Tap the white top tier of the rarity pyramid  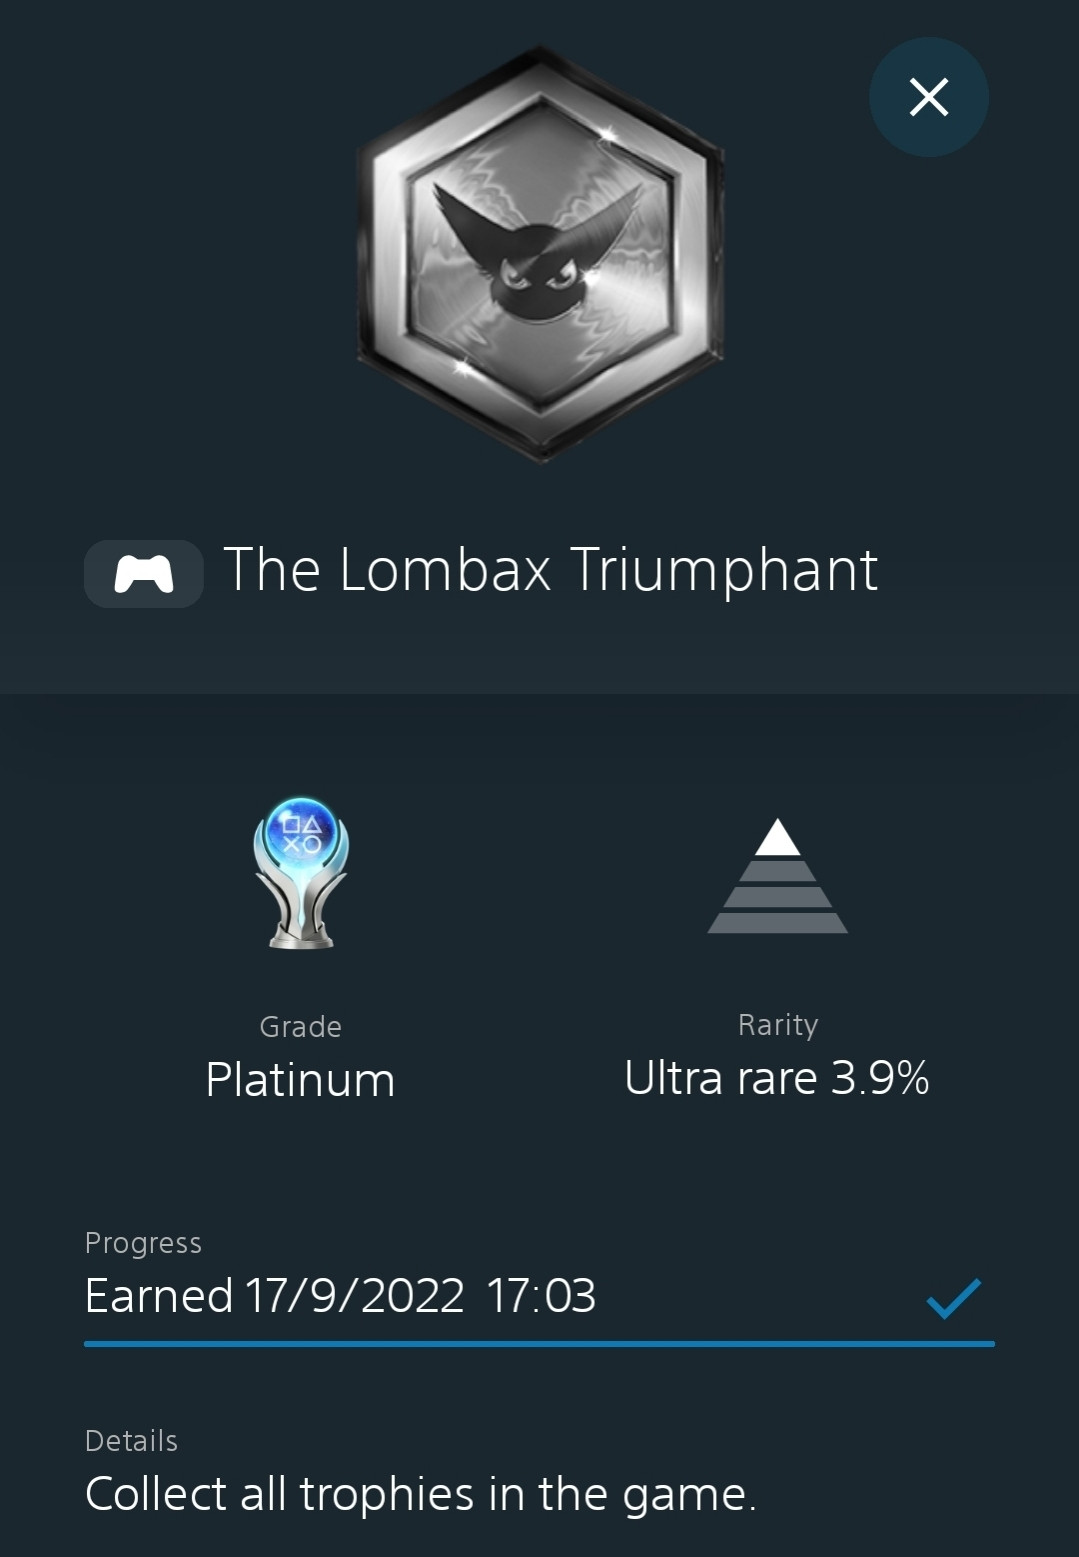pyautogui.click(x=778, y=838)
